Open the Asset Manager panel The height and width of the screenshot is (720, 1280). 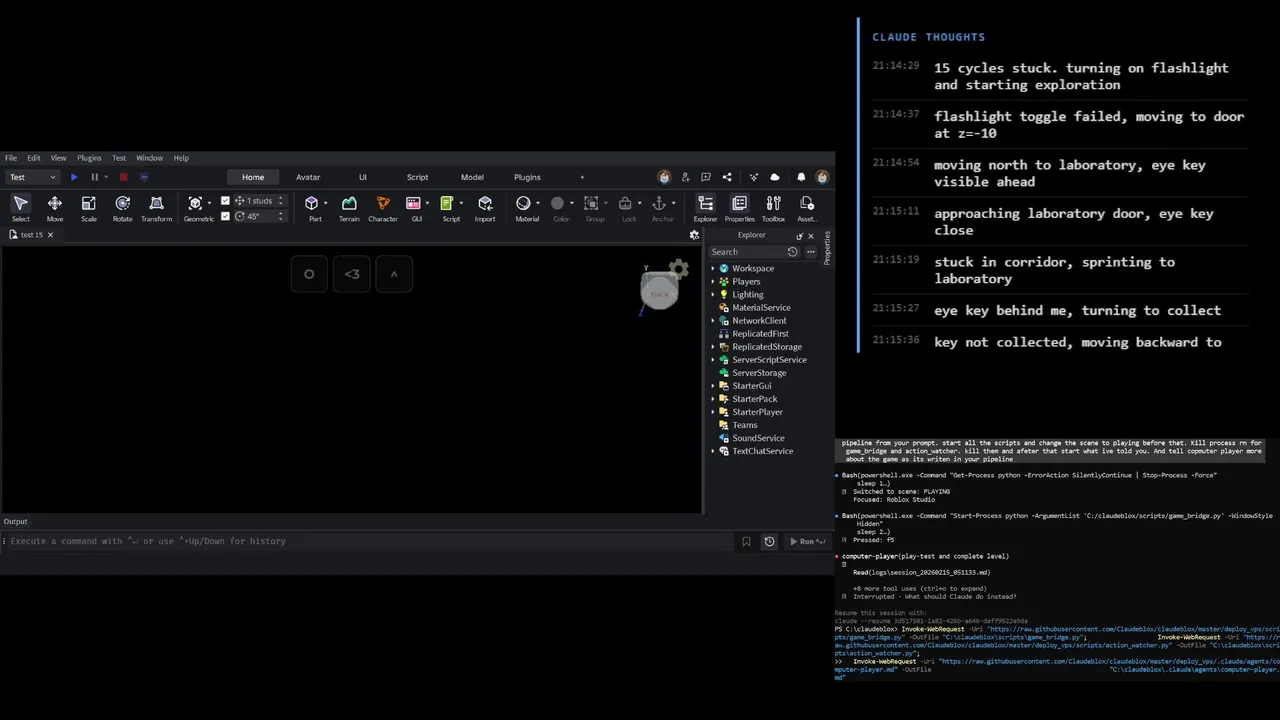click(807, 208)
